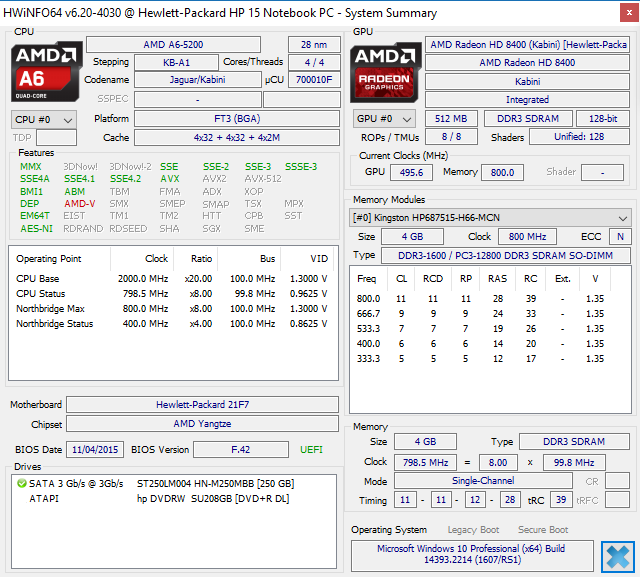Click the AES-NI feature flag
The image size is (640, 577).
[x=36, y=229]
